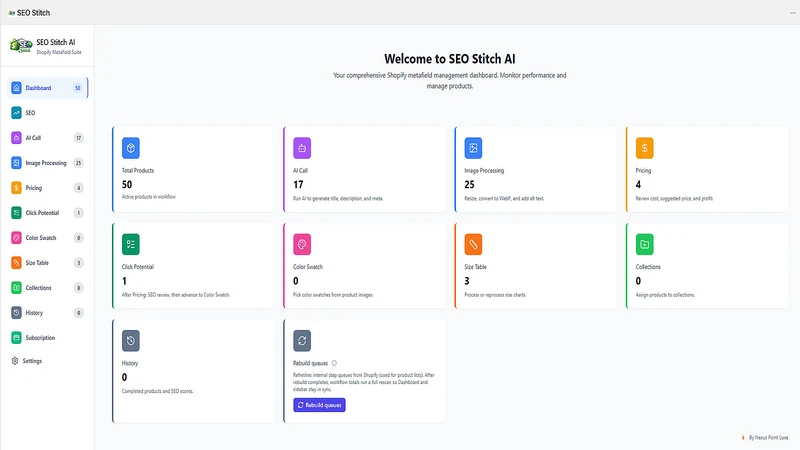Click the Image Processing count badge 25
The height and width of the screenshot is (450, 800).
coord(79,163)
